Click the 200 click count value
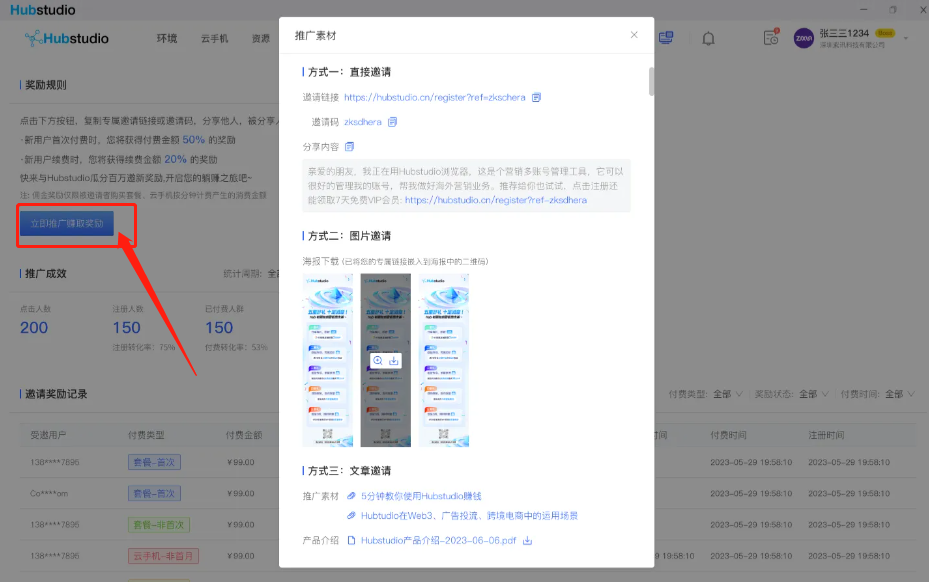 pos(34,328)
